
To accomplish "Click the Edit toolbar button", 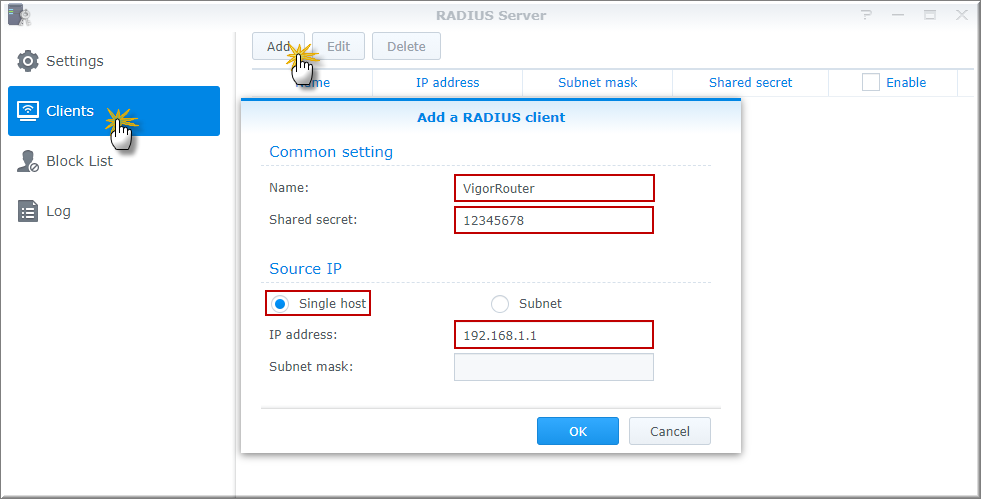I will click(338, 46).
